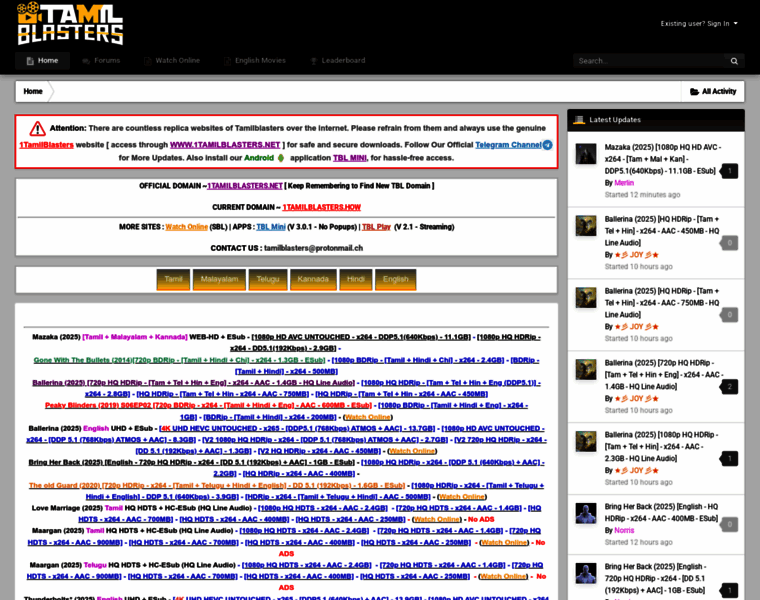Open author Norris's profile
This screenshot has height=600, width=760.
pyautogui.click(x=624, y=530)
